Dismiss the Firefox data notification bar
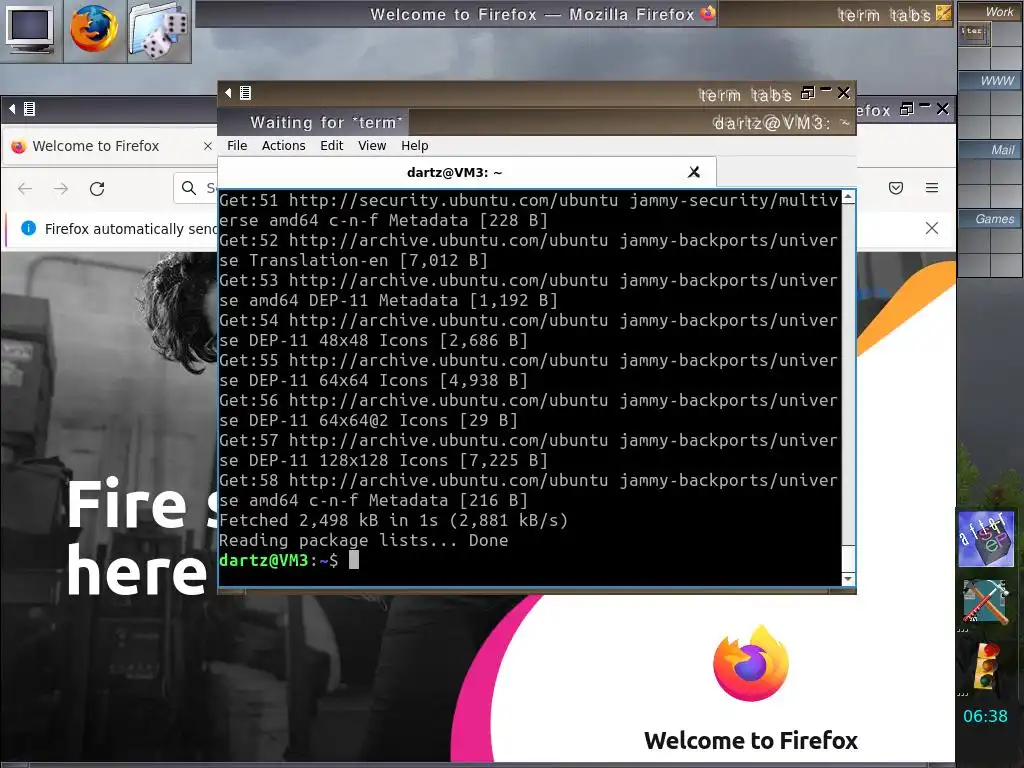 [932, 228]
